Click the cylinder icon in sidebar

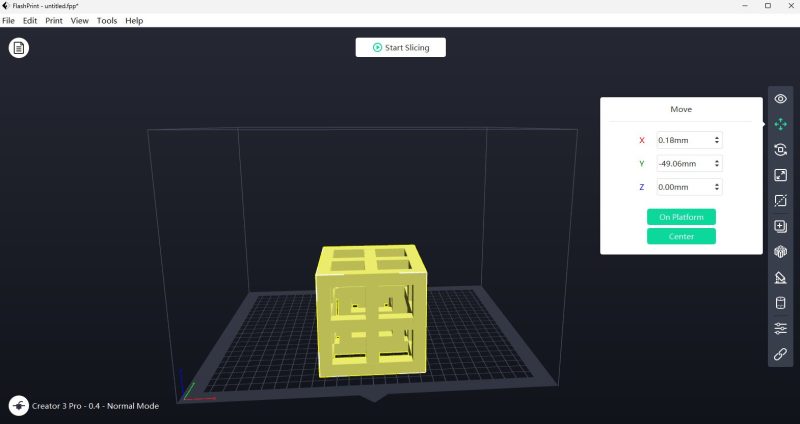pyautogui.click(x=780, y=303)
